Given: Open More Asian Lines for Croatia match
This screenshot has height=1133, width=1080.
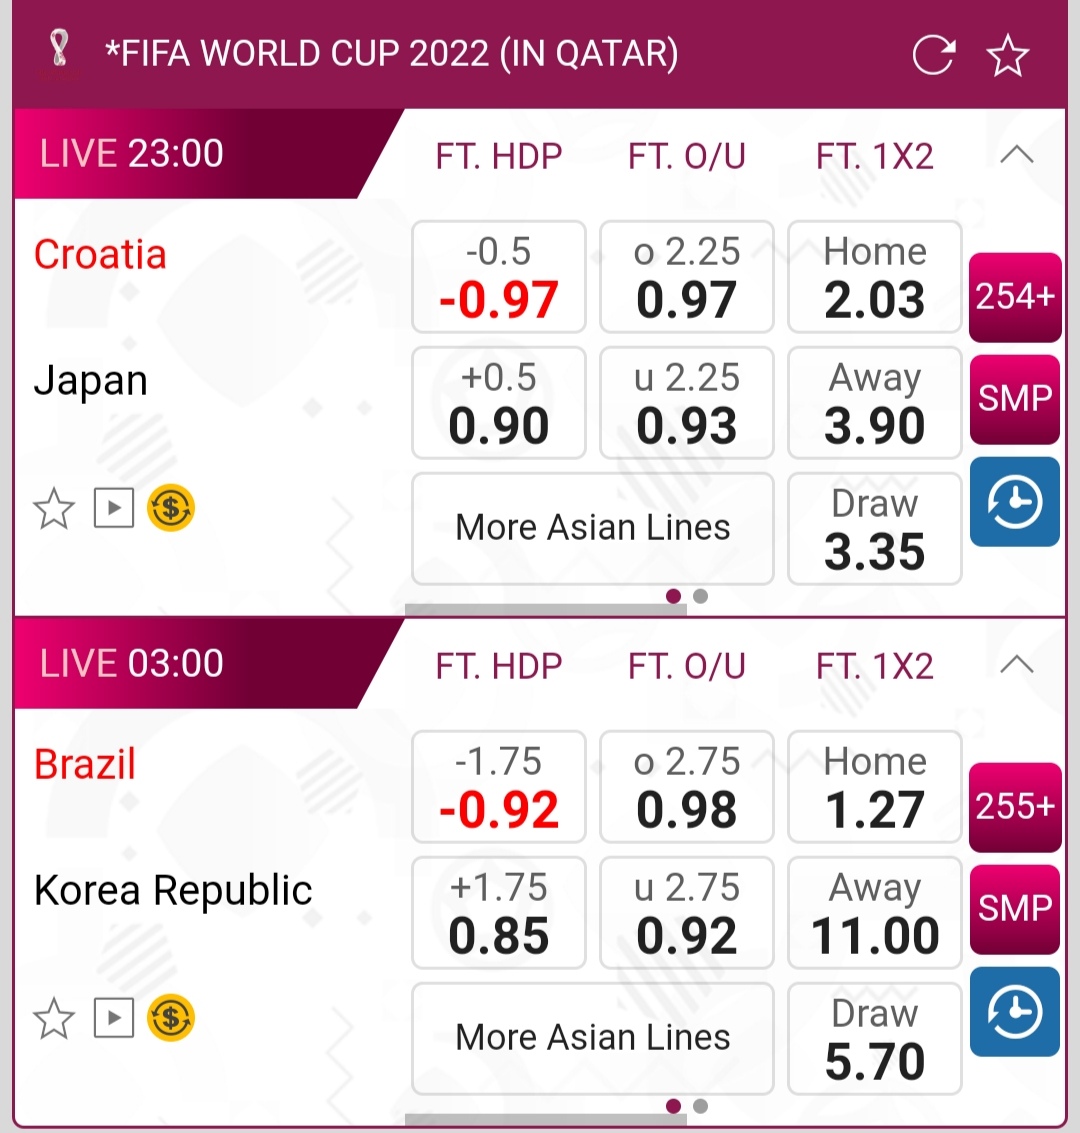Looking at the screenshot, I should point(593,528).
